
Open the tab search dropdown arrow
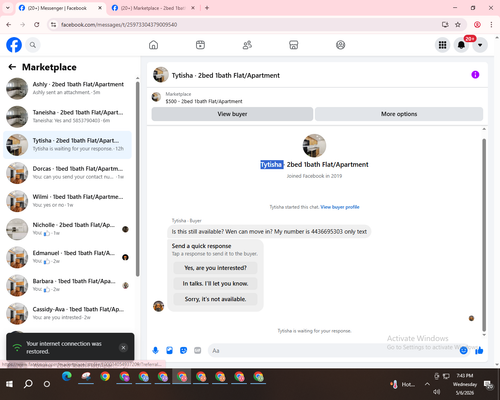coord(8,8)
